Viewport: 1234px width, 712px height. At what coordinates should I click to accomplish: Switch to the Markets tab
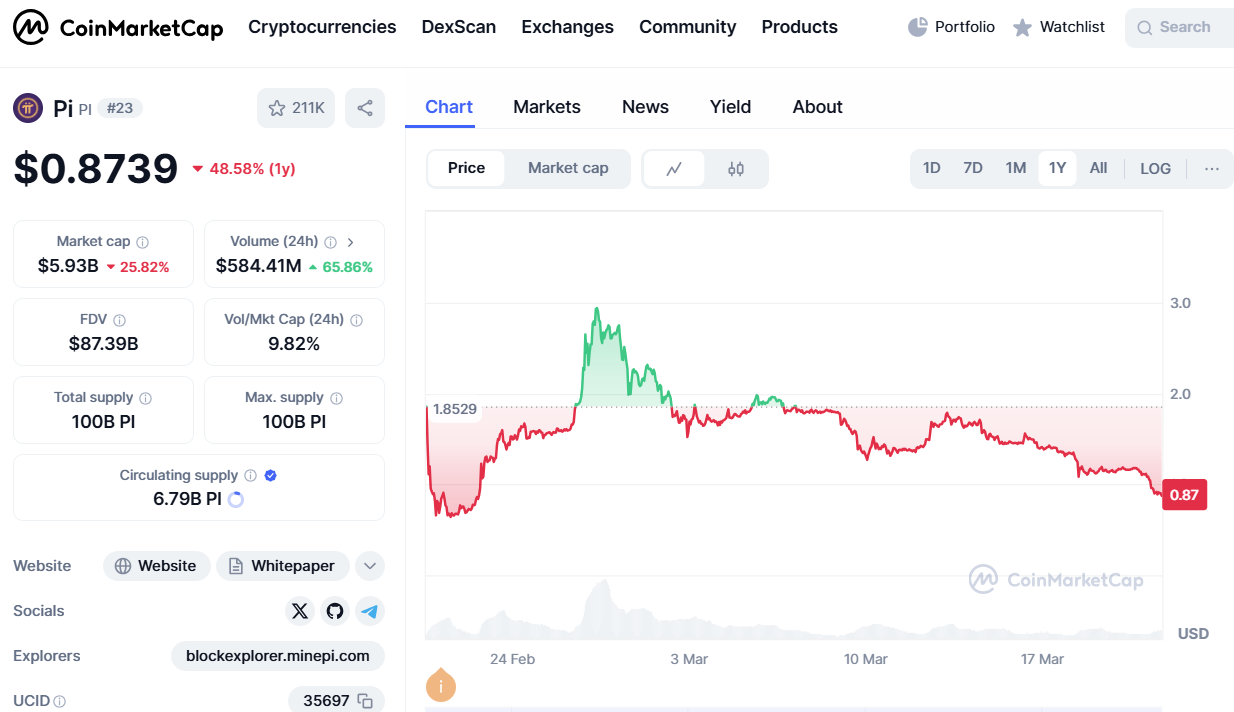coord(547,107)
